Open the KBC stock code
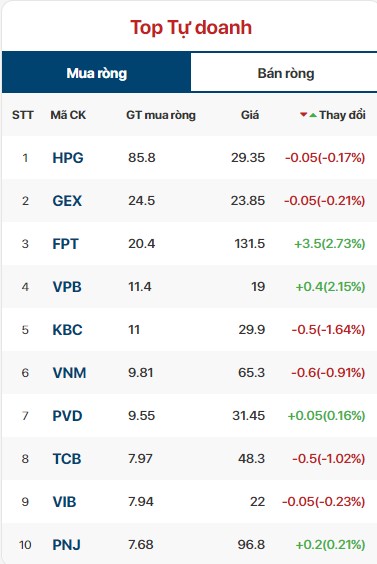377x564 pixels. point(67,330)
